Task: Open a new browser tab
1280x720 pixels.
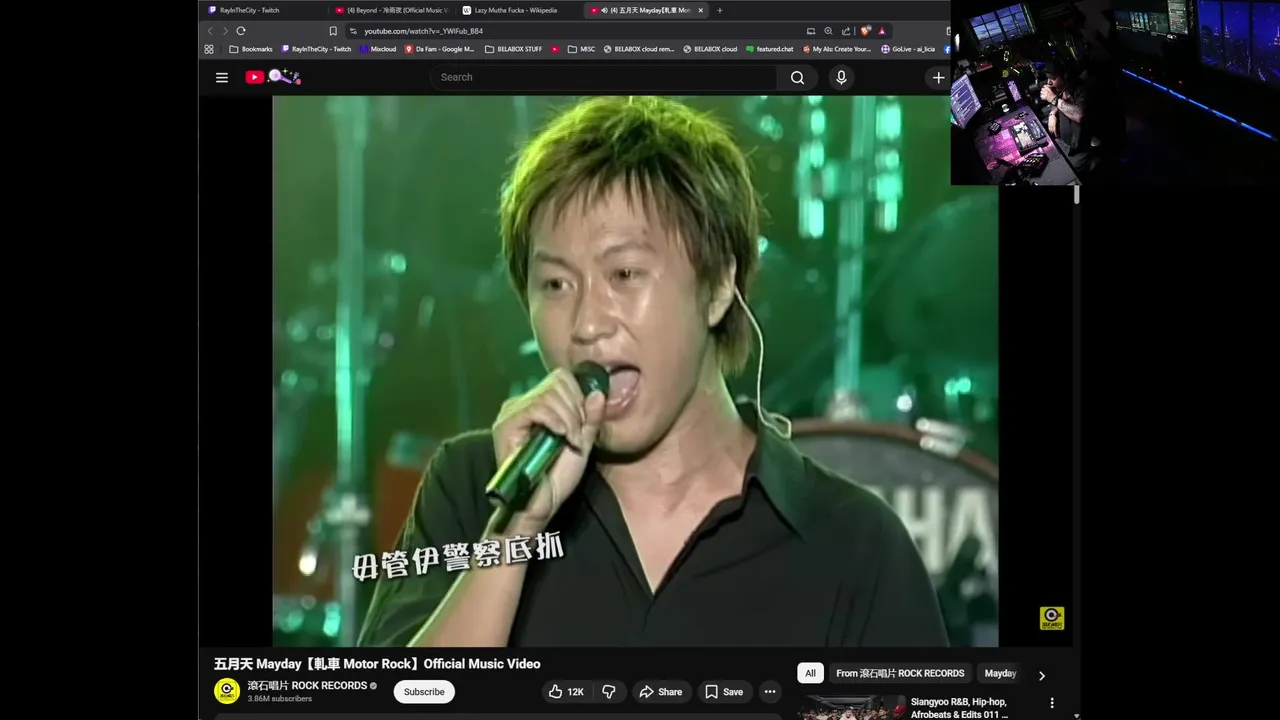Action: pos(720,10)
